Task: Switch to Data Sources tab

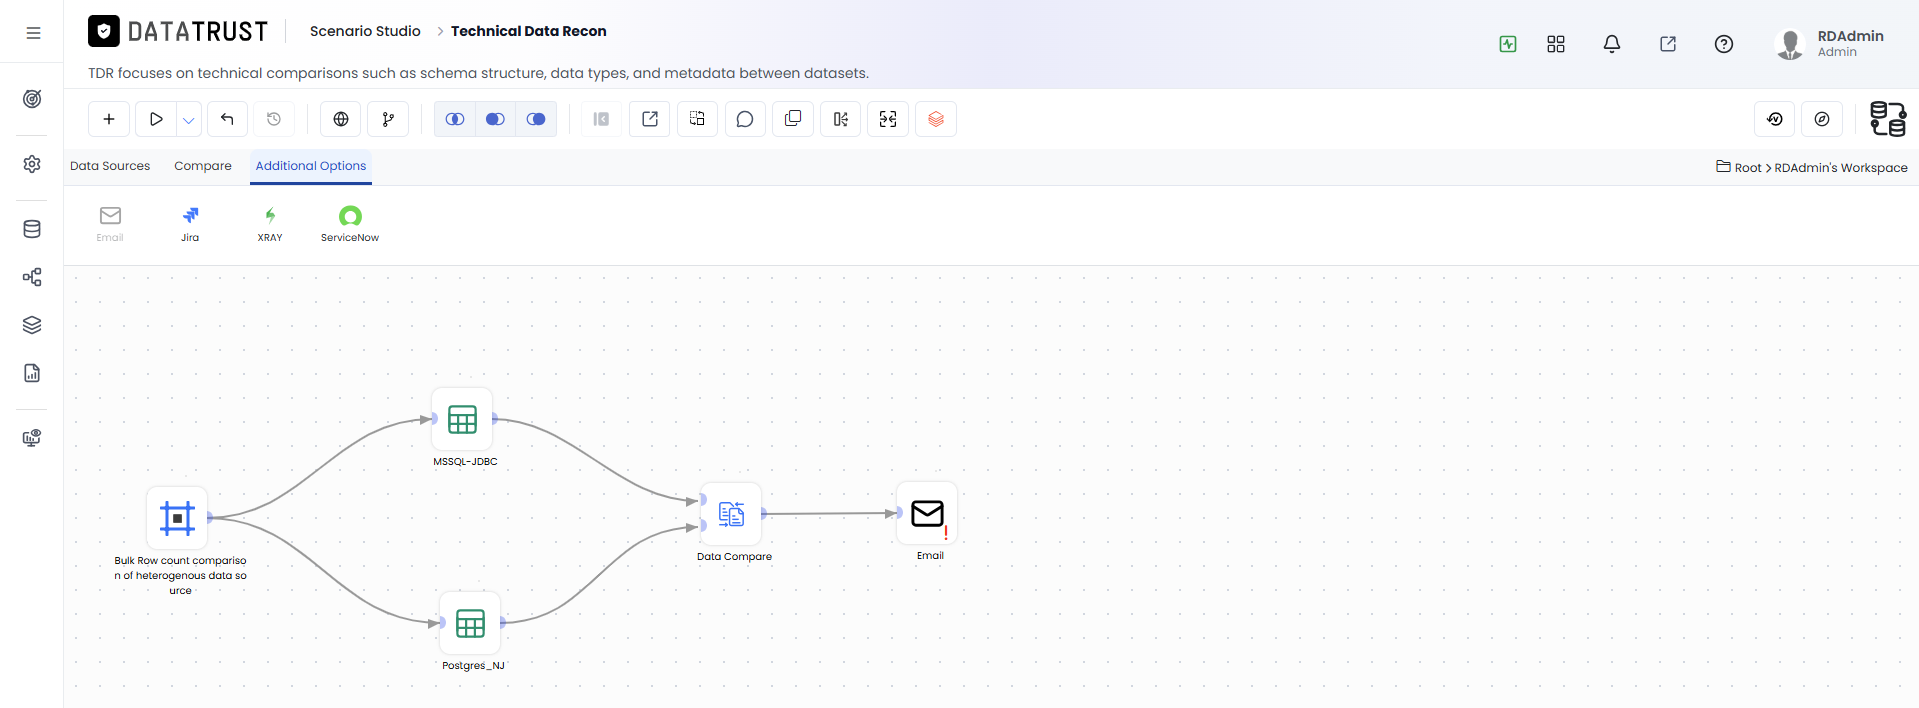Action: (x=110, y=166)
